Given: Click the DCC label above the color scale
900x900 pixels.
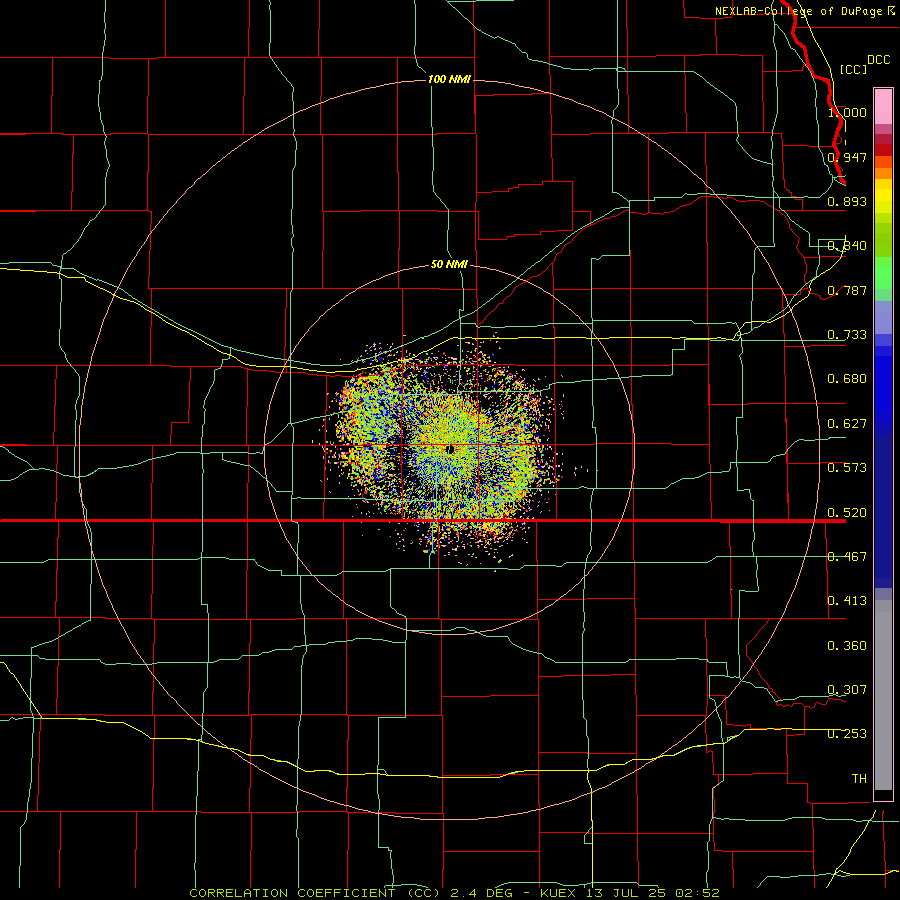Looking at the screenshot, I should pyautogui.click(x=879, y=60).
